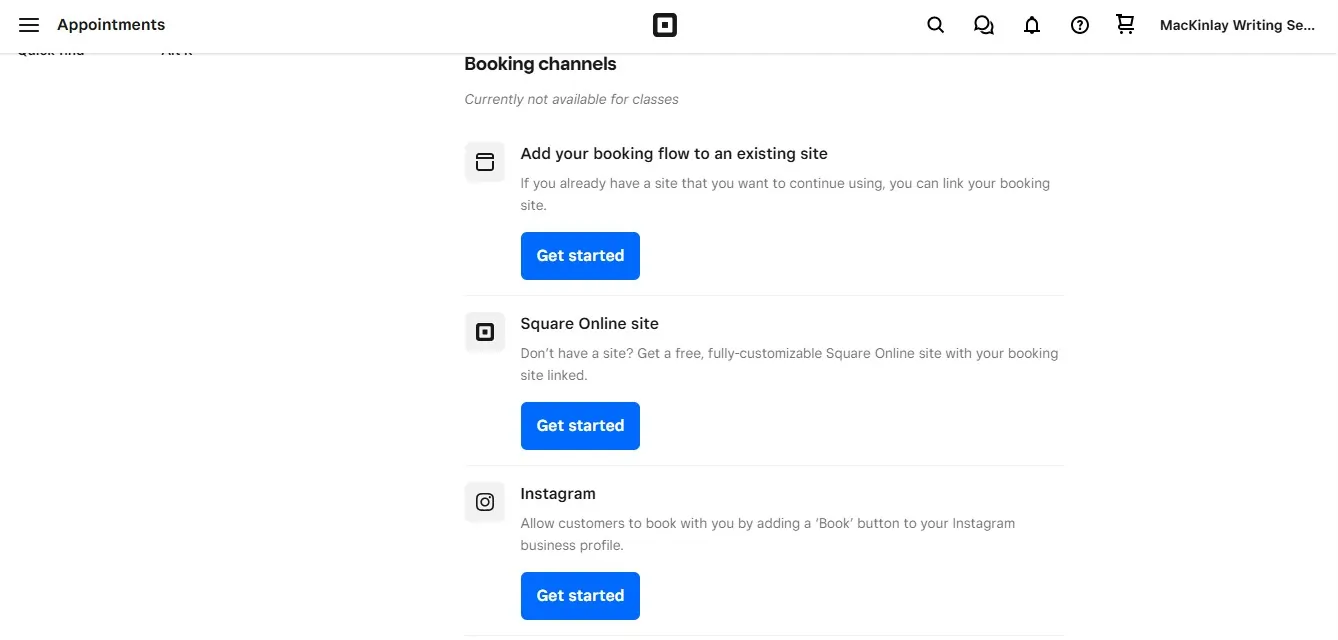The image size is (1338, 640).
Task: Get started with Instagram booking
Action: [580, 596]
